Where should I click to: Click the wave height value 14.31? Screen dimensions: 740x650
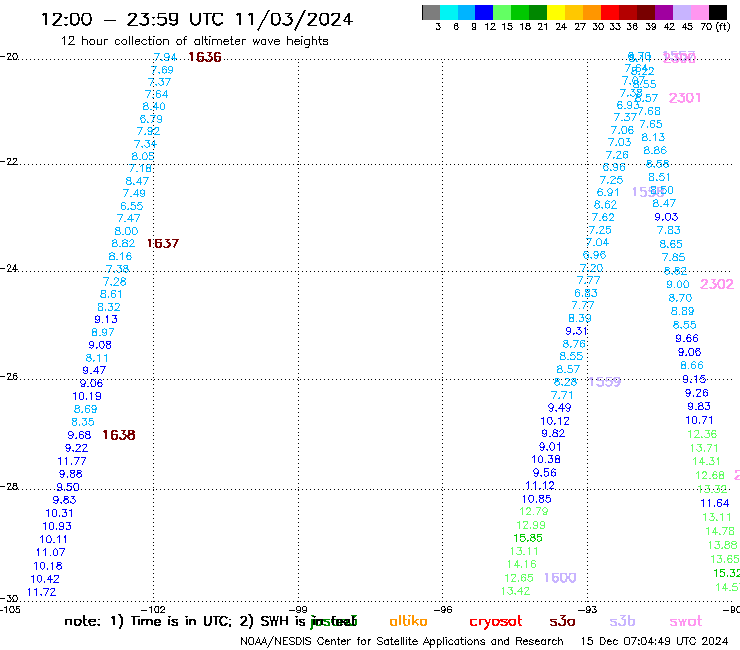coord(706,461)
